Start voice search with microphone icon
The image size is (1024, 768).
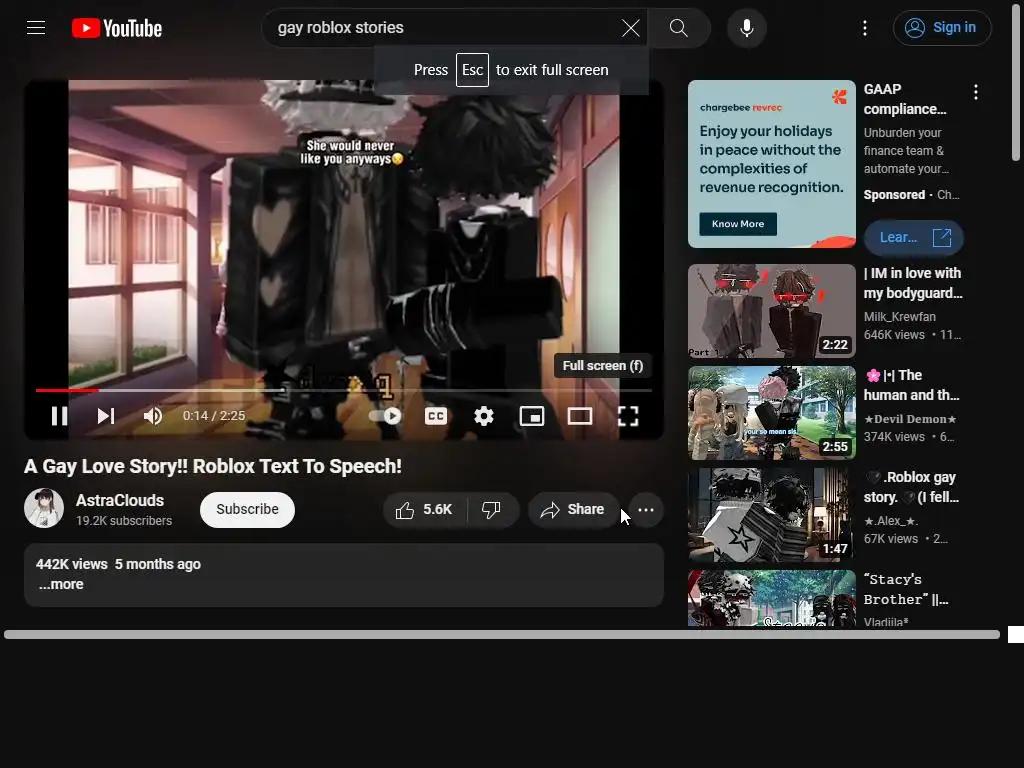tap(746, 28)
